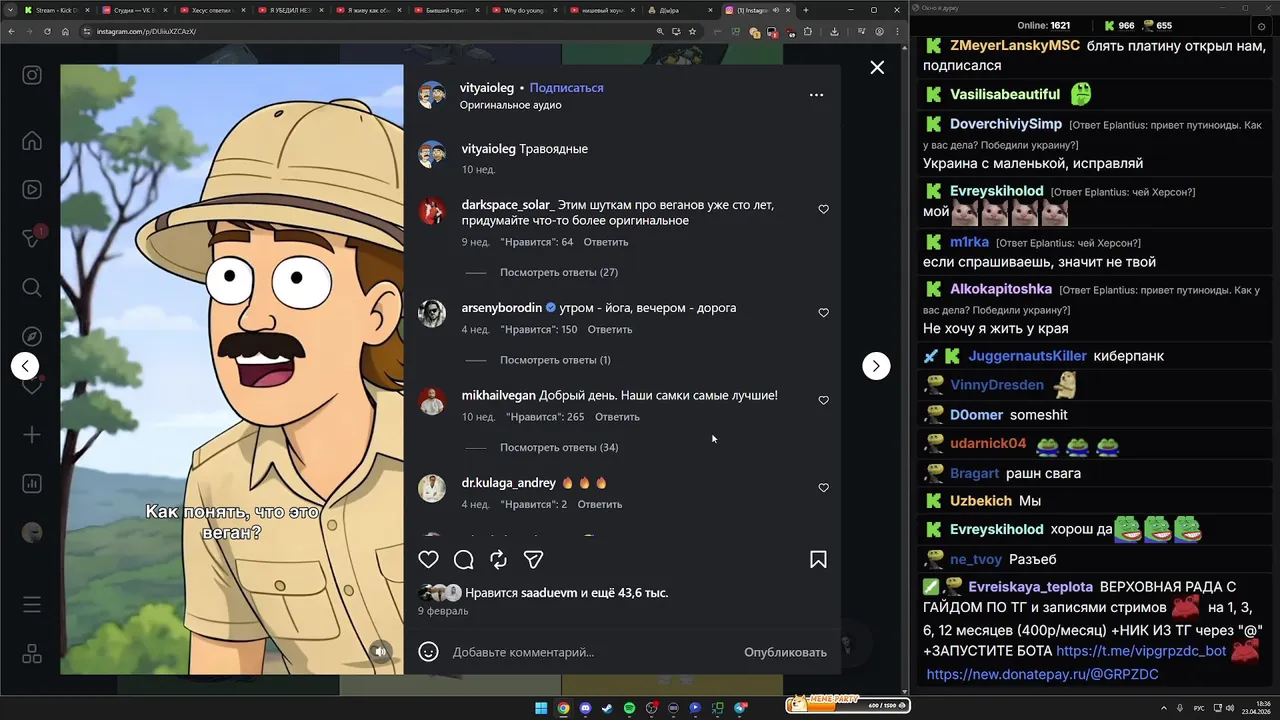Open Instagram home from sidebar

[32, 140]
